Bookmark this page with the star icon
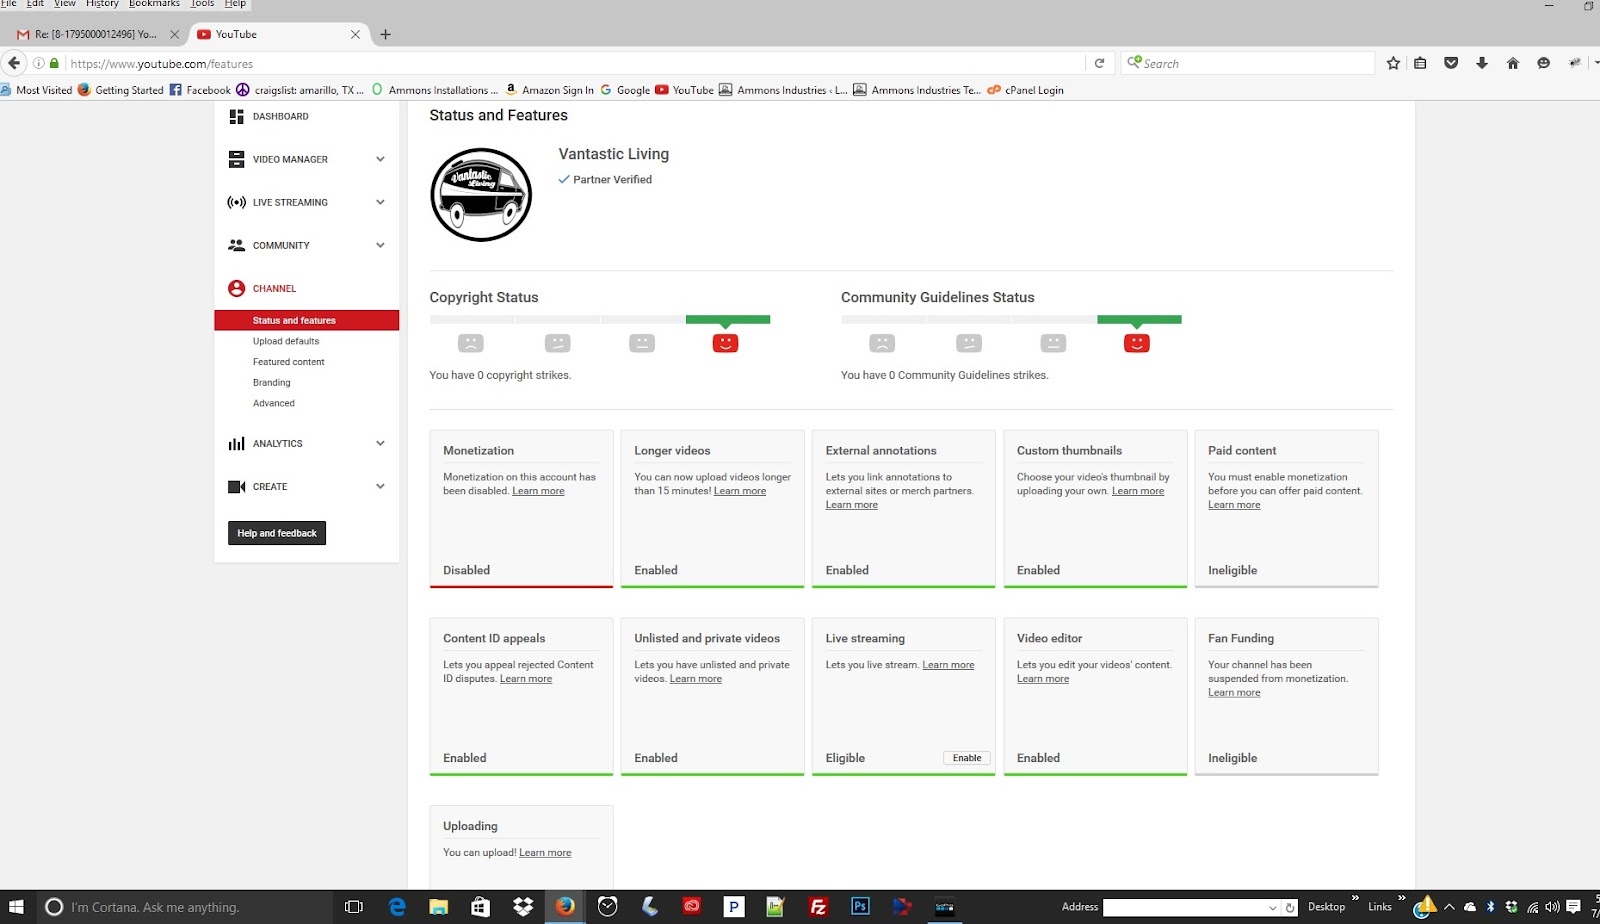 tap(1393, 63)
